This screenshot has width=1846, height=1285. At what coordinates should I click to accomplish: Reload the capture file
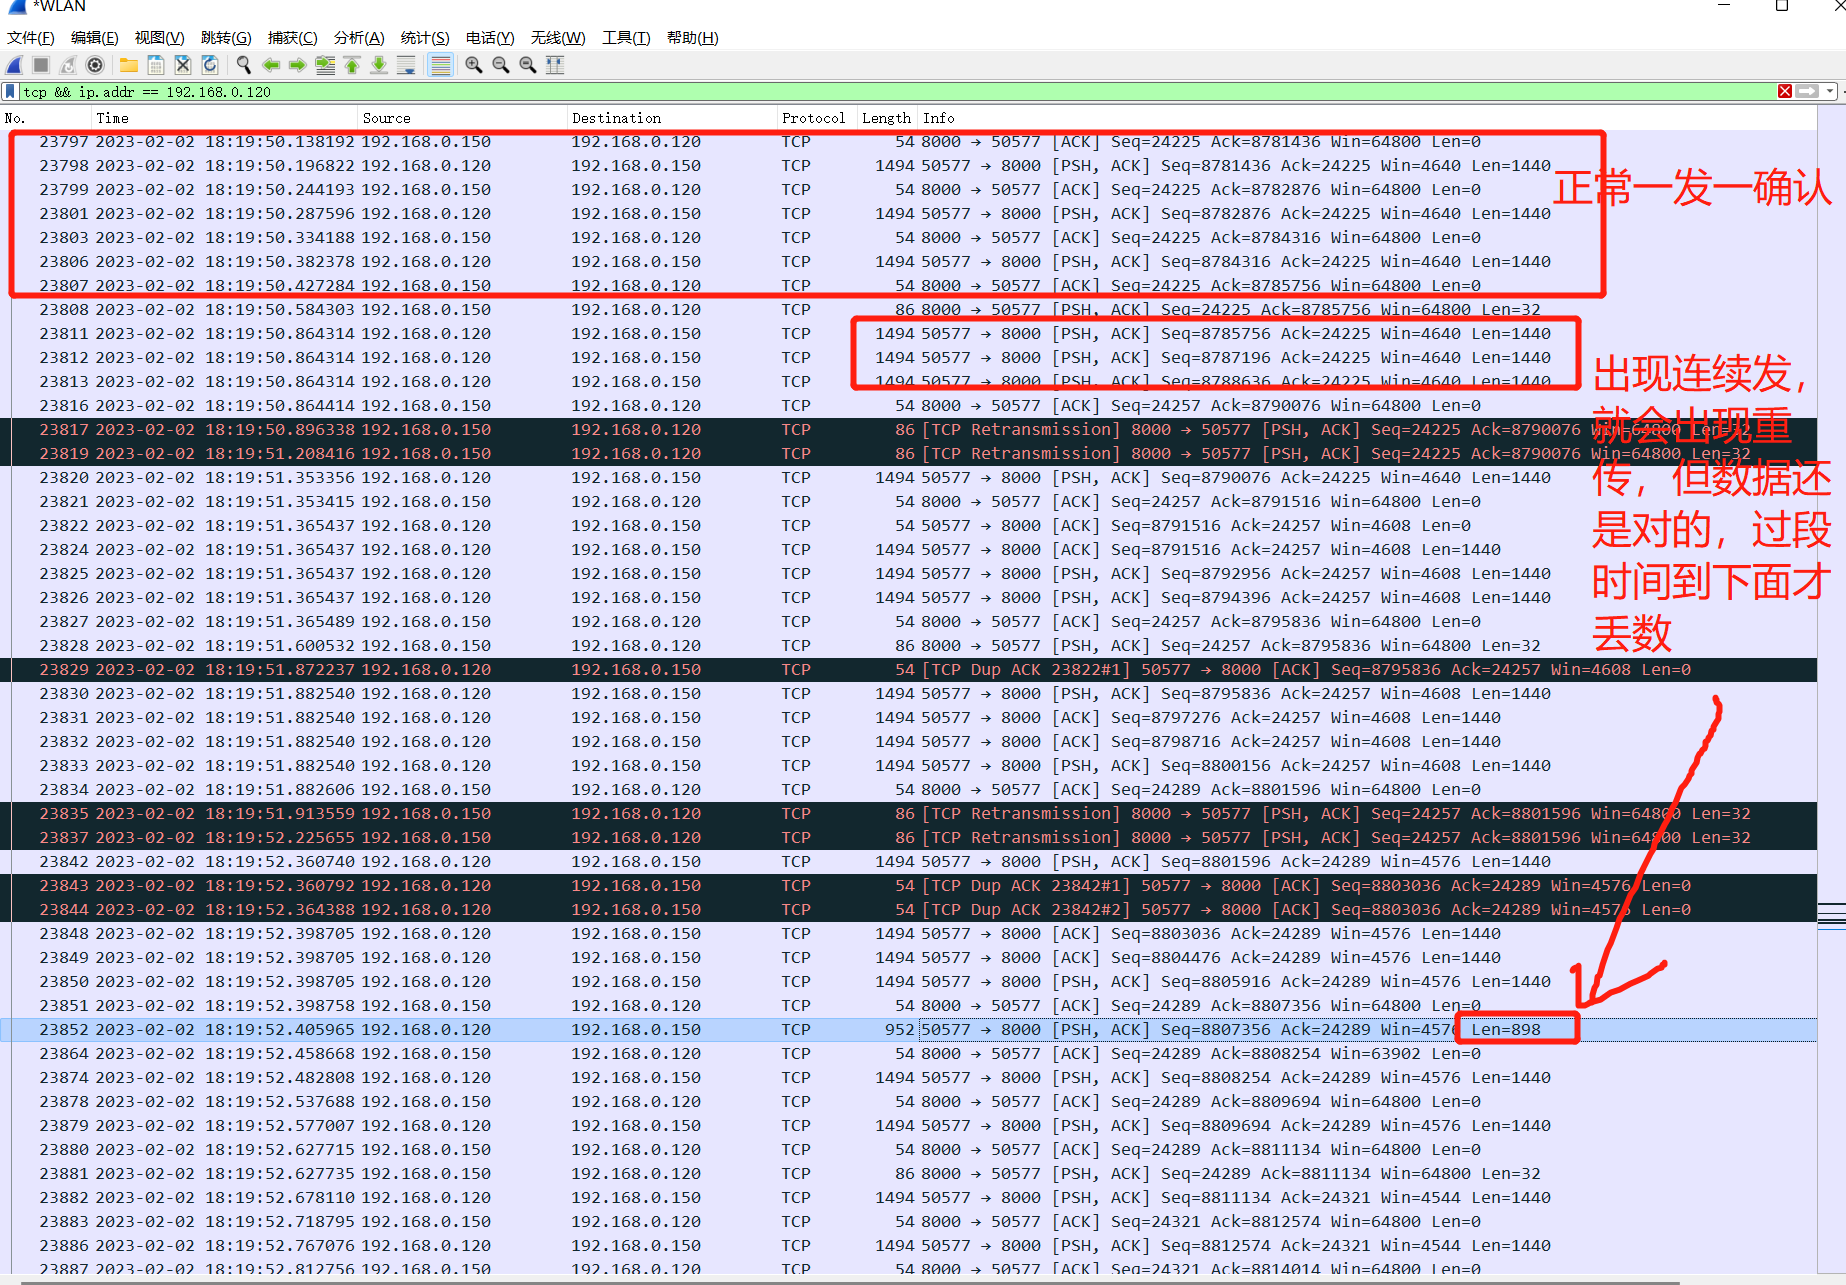(210, 65)
